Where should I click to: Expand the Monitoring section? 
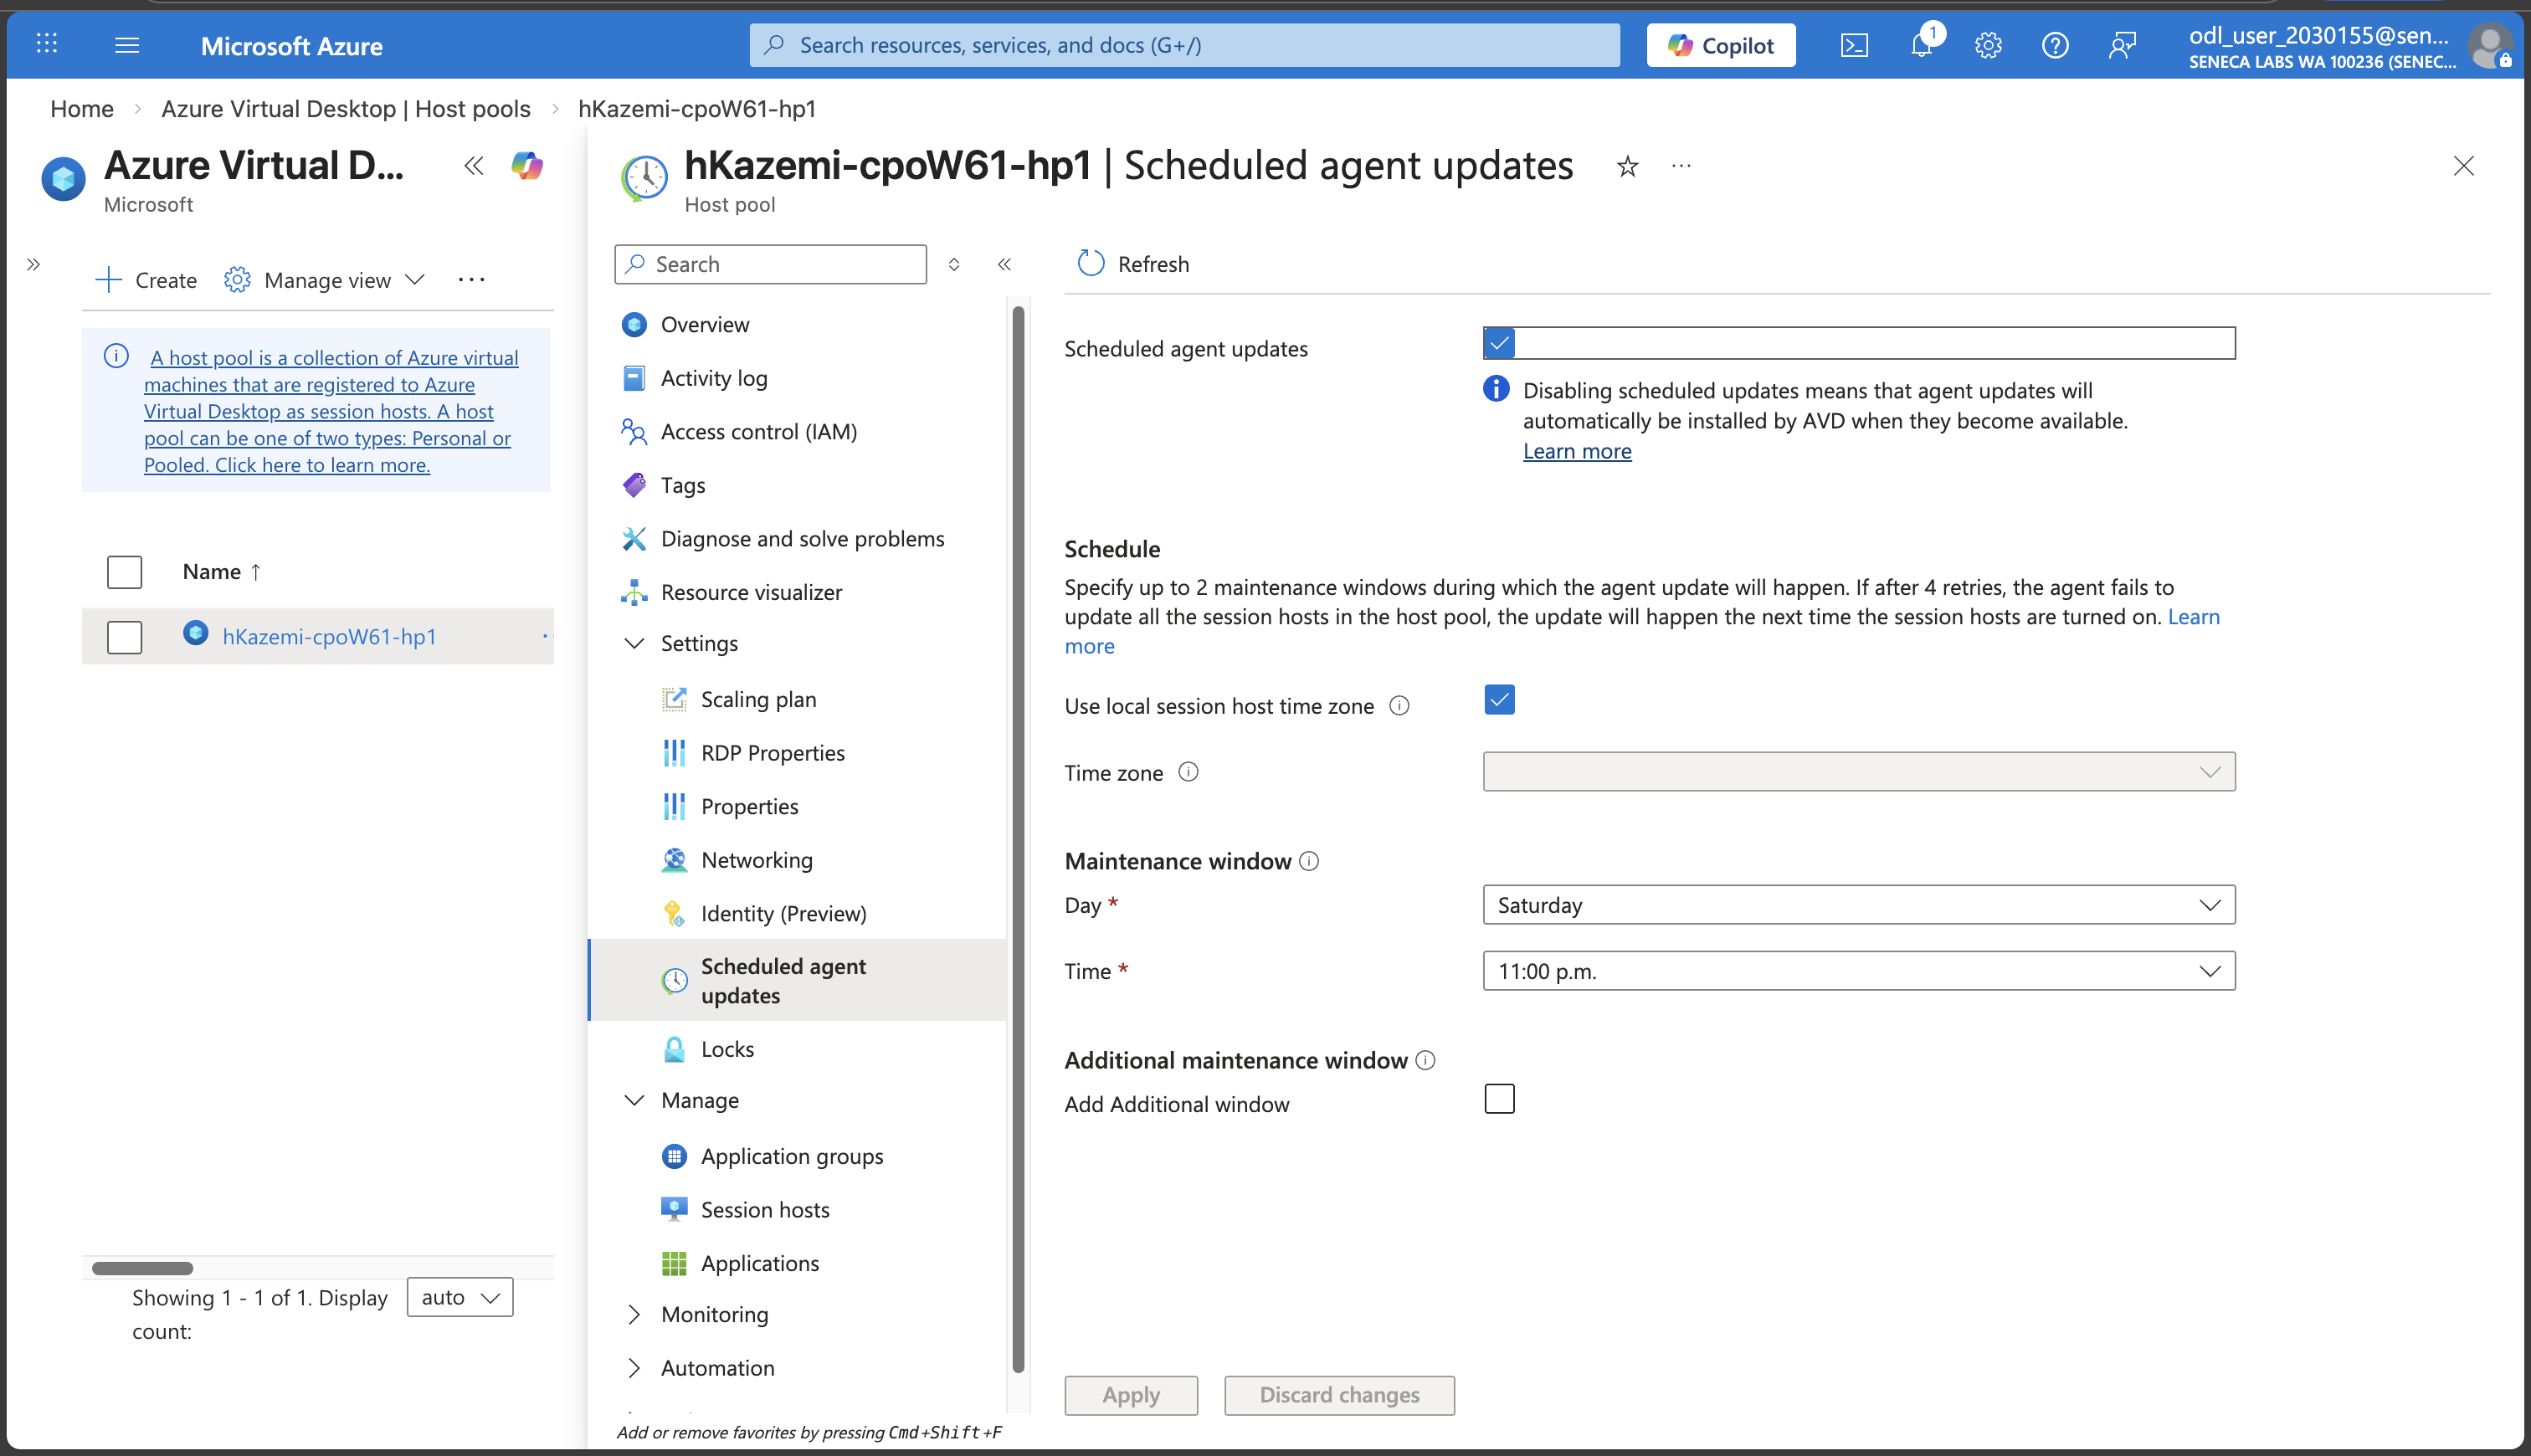point(634,1314)
